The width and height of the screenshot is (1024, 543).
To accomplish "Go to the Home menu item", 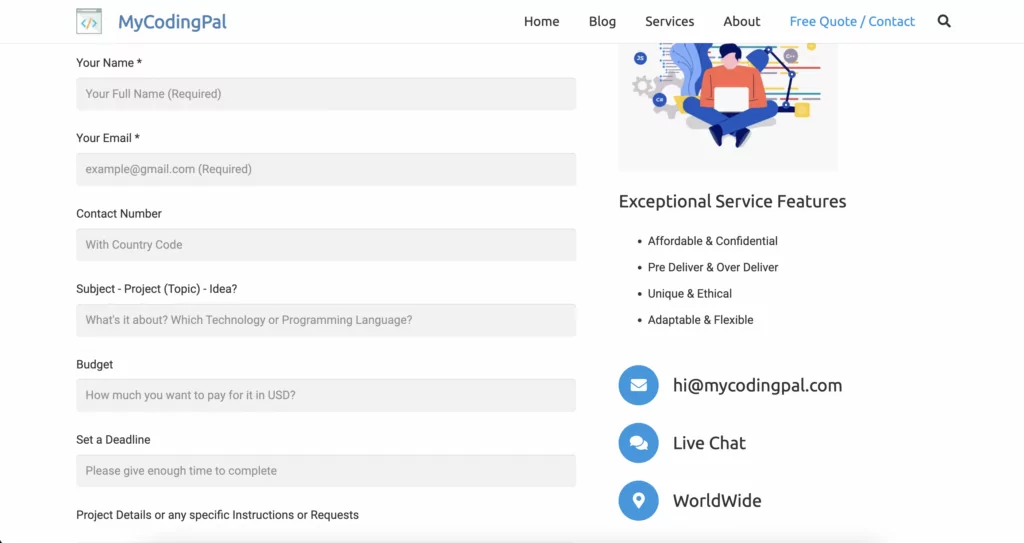I will click(541, 22).
